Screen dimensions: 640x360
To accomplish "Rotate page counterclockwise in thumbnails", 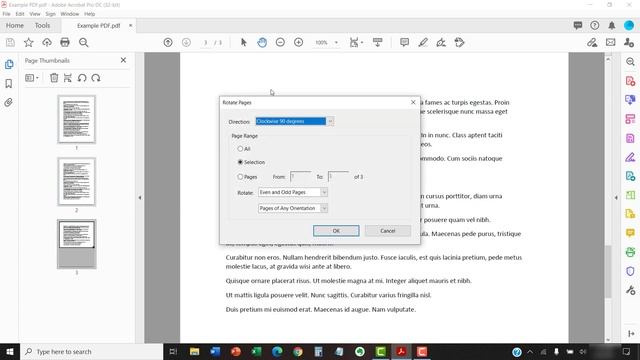I will [x=82, y=78].
